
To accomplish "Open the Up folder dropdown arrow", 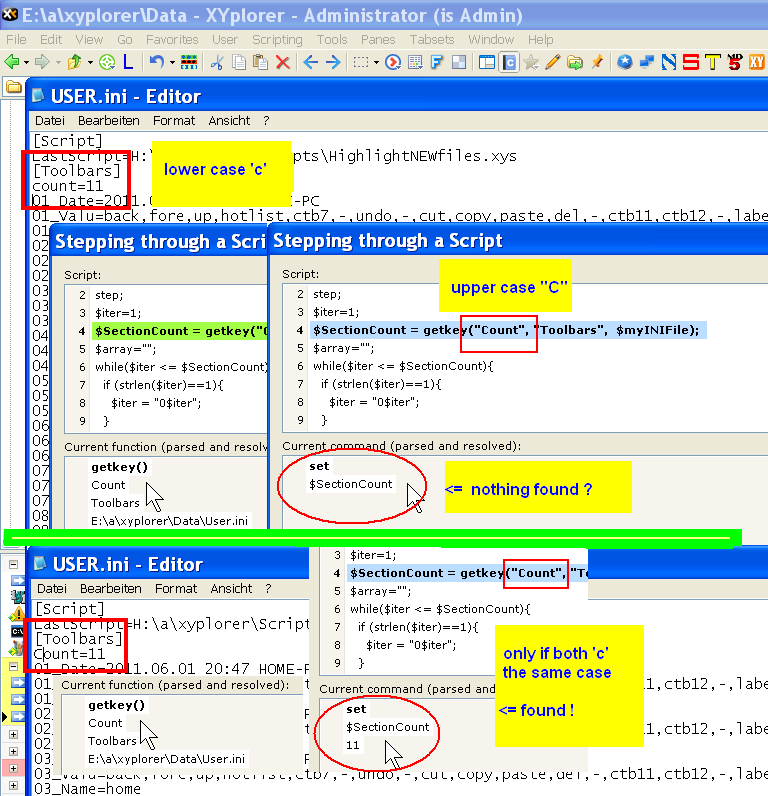I will tap(90, 63).
